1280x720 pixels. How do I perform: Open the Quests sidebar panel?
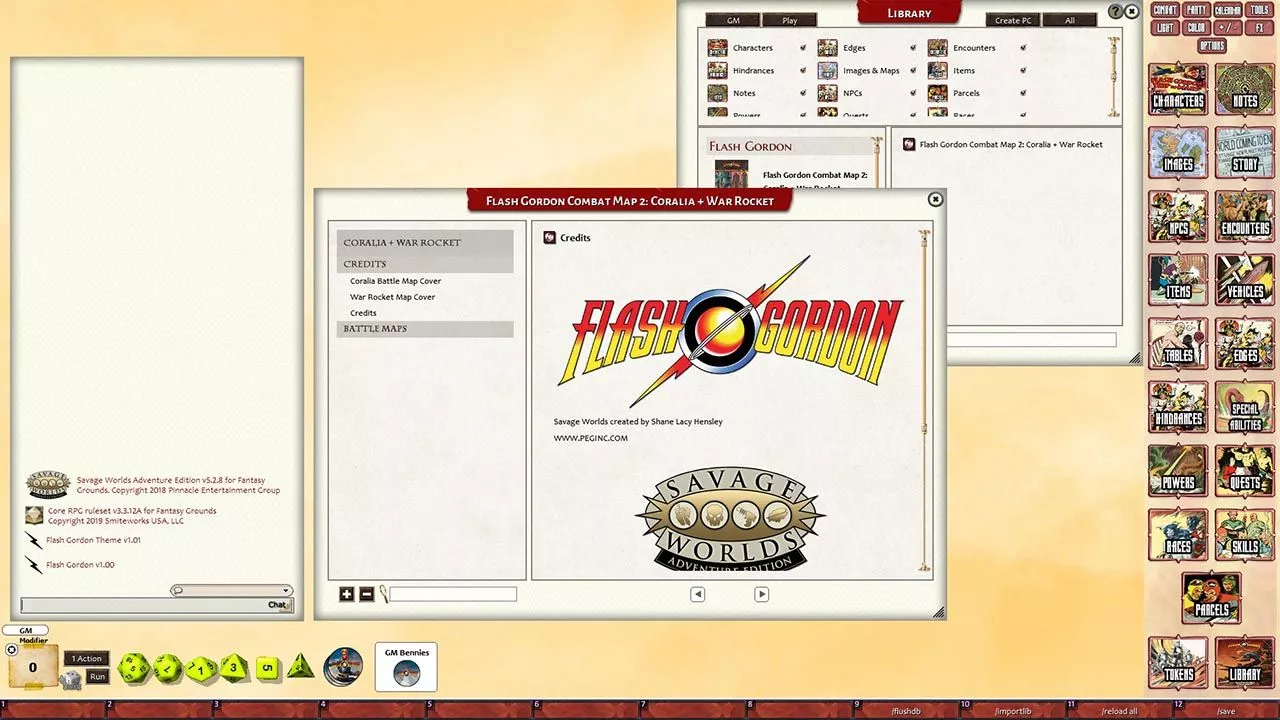pyautogui.click(x=1245, y=473)
